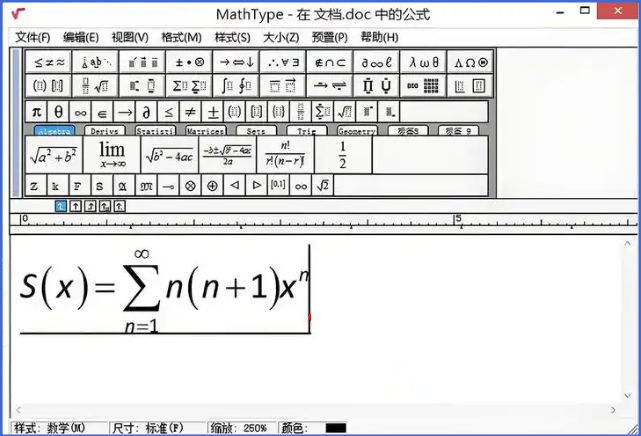Screen dimensions: 641x436
Task: Insert the square root of a²+b² expression
Action: (54, 155)
